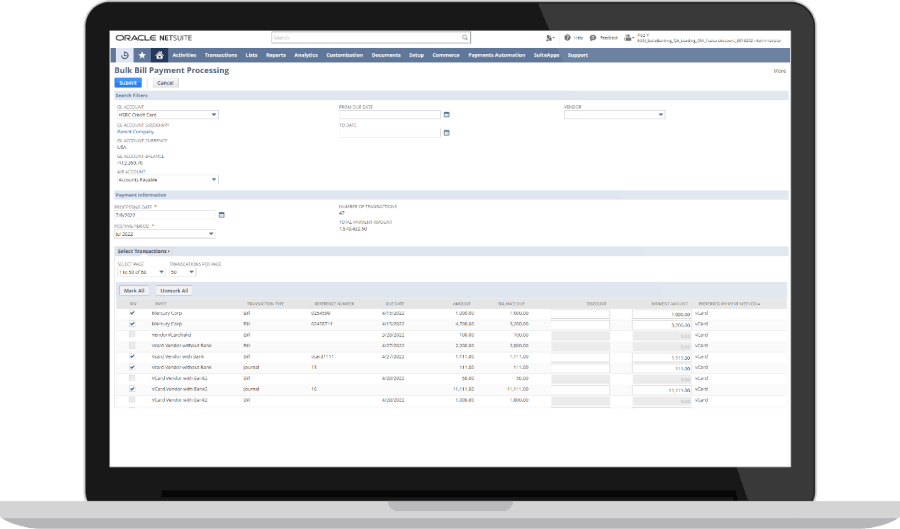Click the Due Date column header
The height and width of the screenshot is (529, 900).
(395, 304)
